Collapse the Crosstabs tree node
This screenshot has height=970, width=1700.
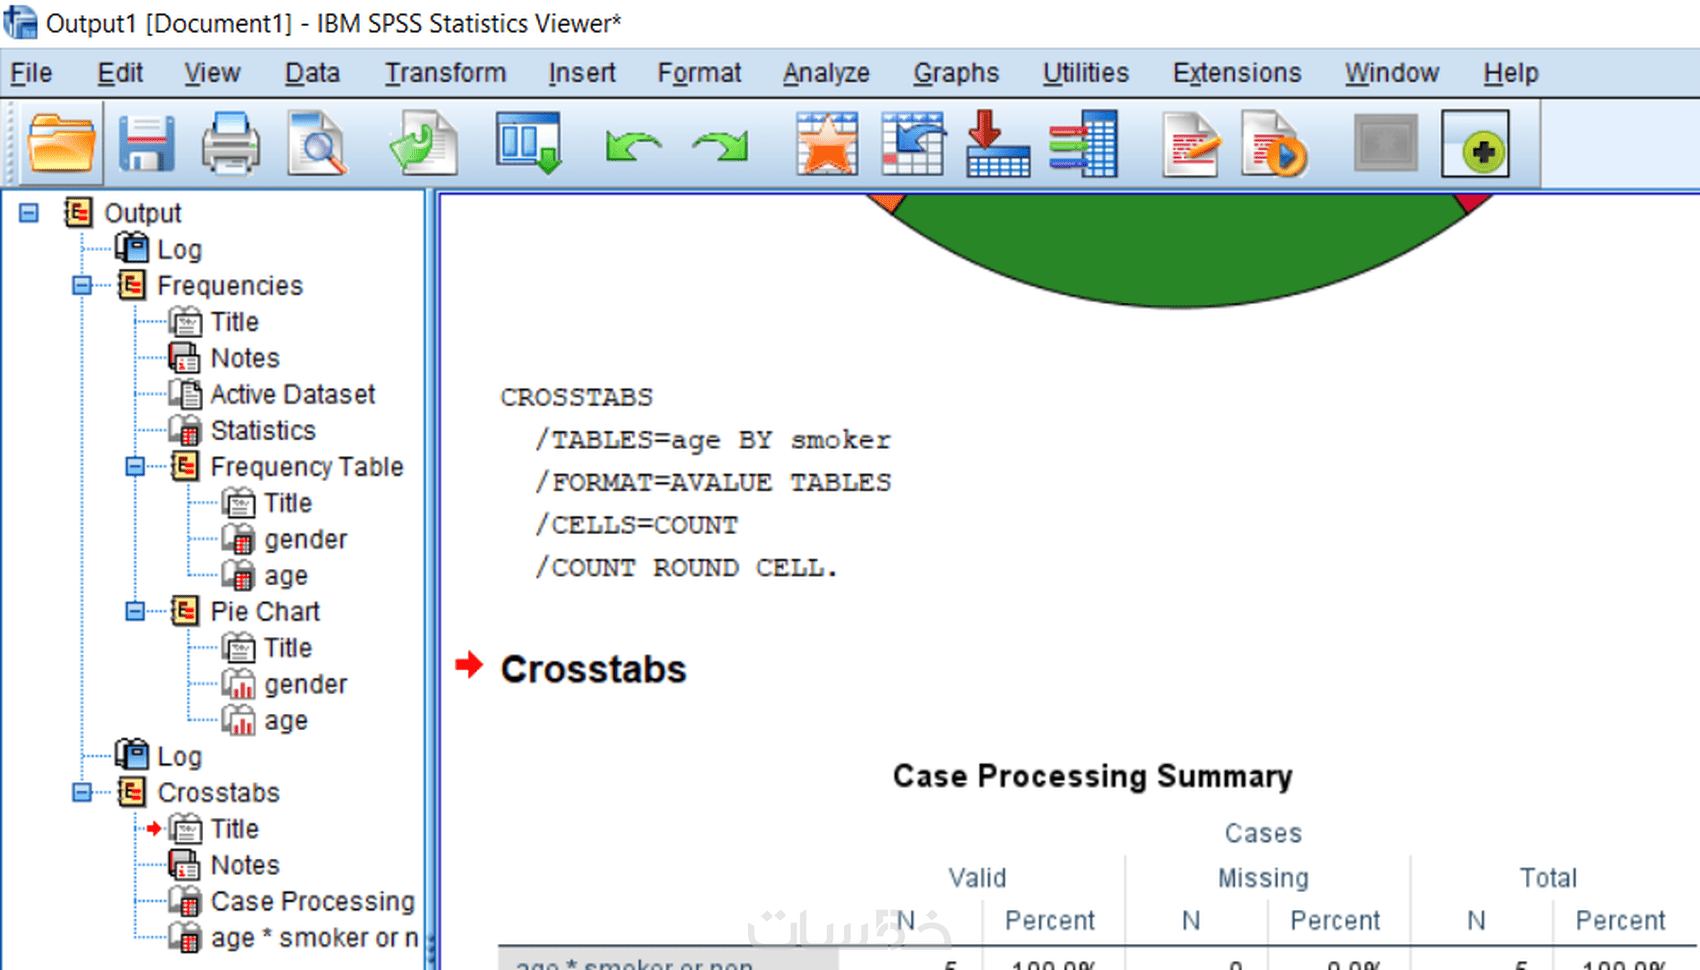click(x=82, y=793)
